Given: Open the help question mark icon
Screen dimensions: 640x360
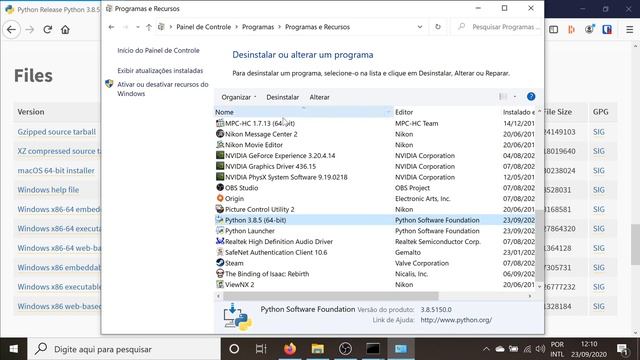Looking at the screenshot, I should coord(531,97).
